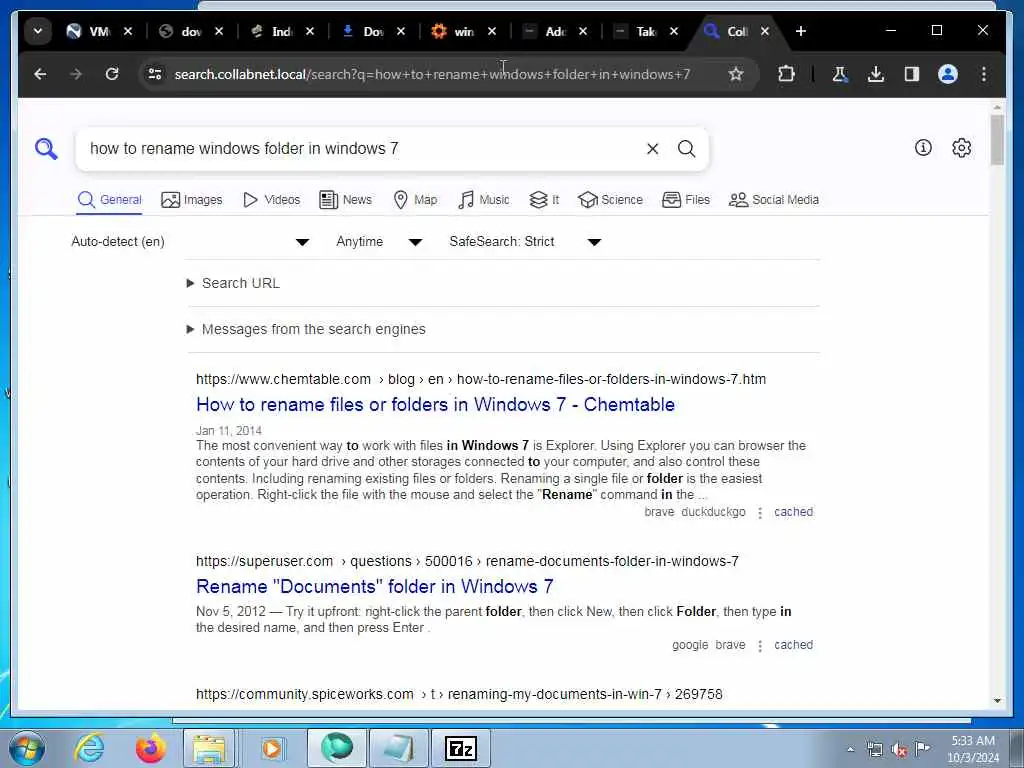1024x768 pixels.
Task: Launch Internet Explorer from taskbar
Action: [x=89, y=748]
